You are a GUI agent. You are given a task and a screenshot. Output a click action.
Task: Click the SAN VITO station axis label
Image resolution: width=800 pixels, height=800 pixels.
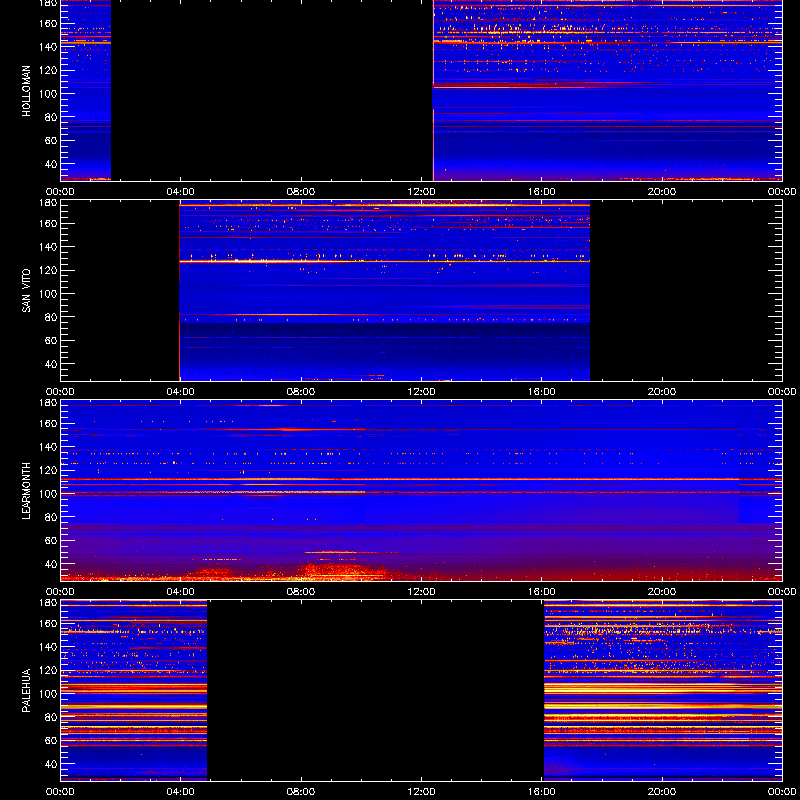coord(27,291)
